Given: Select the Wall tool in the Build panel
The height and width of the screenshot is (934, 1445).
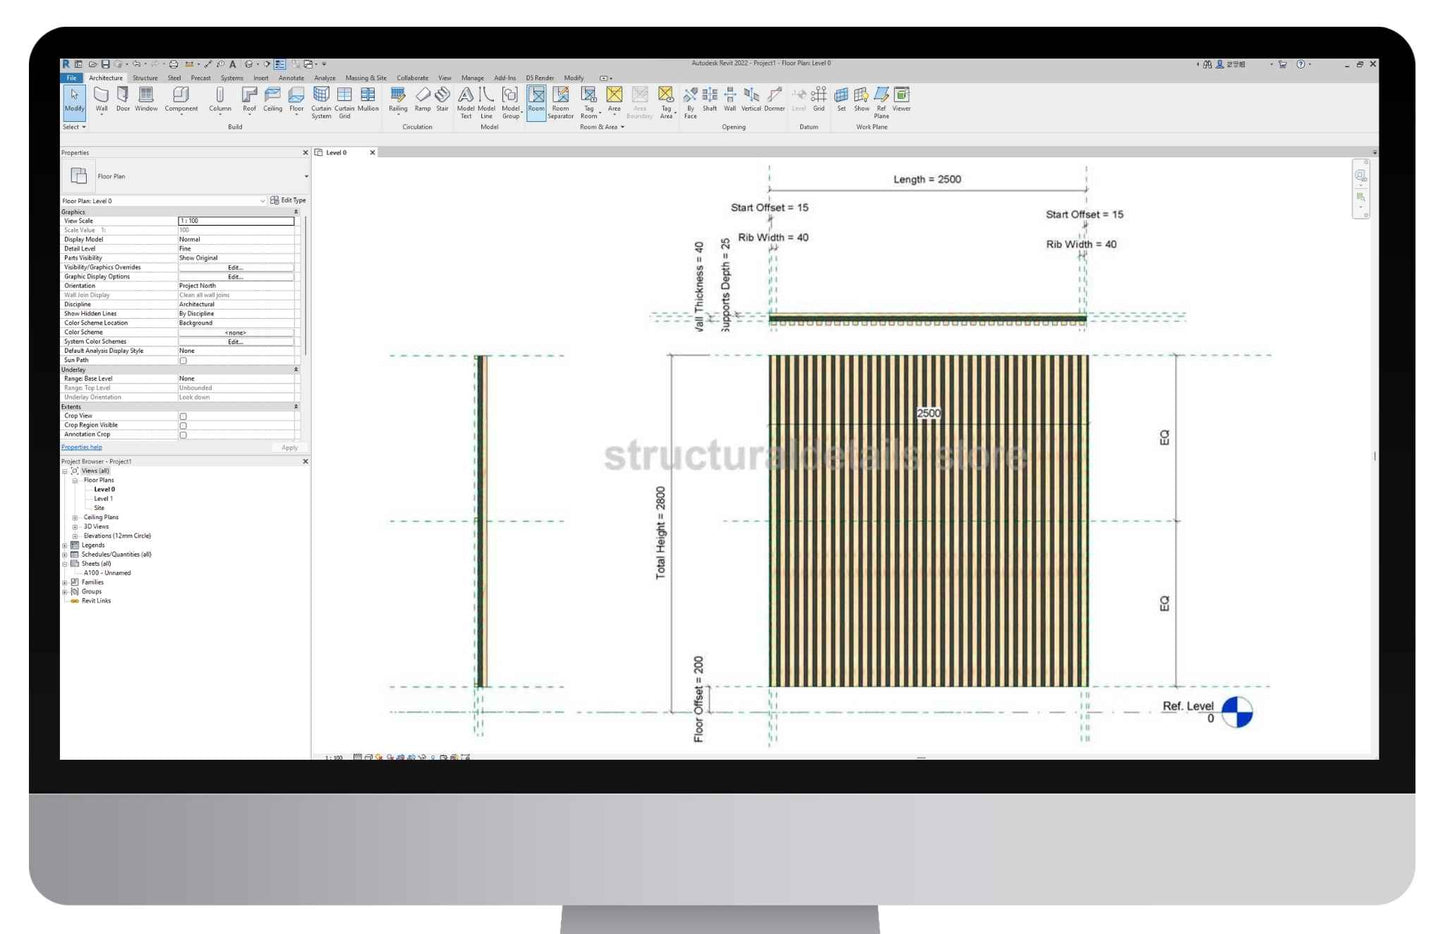Looking at the screenshot, I should pos(101,98).
